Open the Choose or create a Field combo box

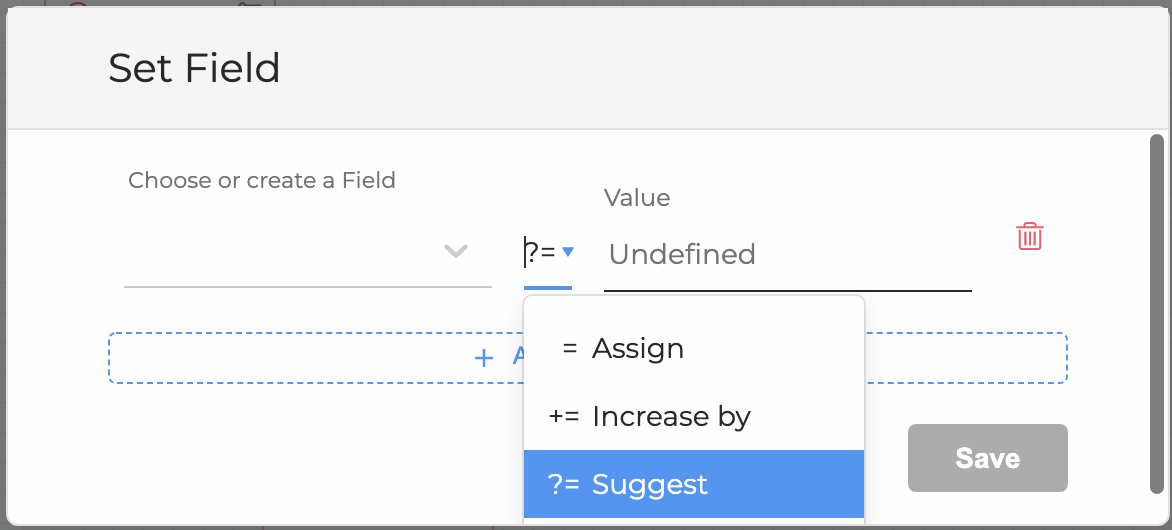click(x=290, y=252)
